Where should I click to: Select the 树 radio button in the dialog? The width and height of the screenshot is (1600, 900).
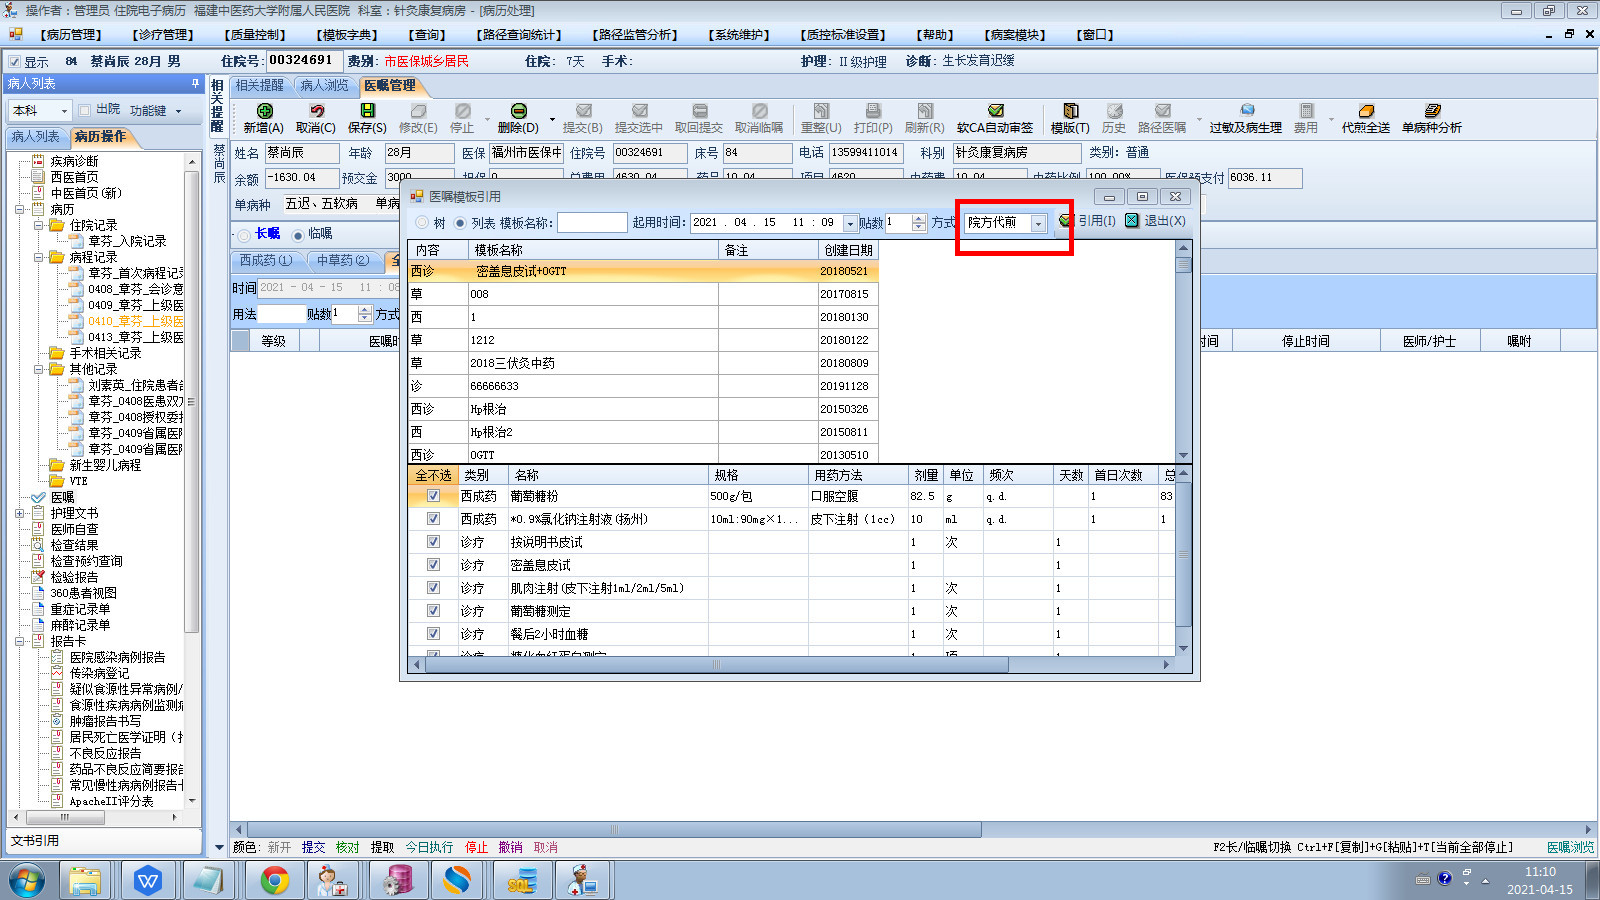(x=422, y=223)
